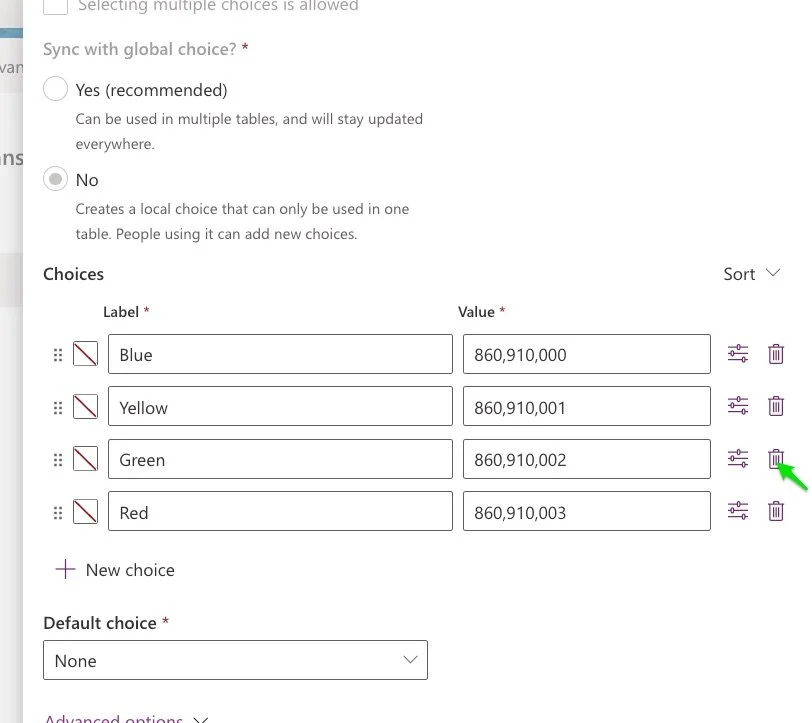Viewport: 812px width, 723px height.
Task: Grab the drag handle of Blue row
Action: coord(58,355)
